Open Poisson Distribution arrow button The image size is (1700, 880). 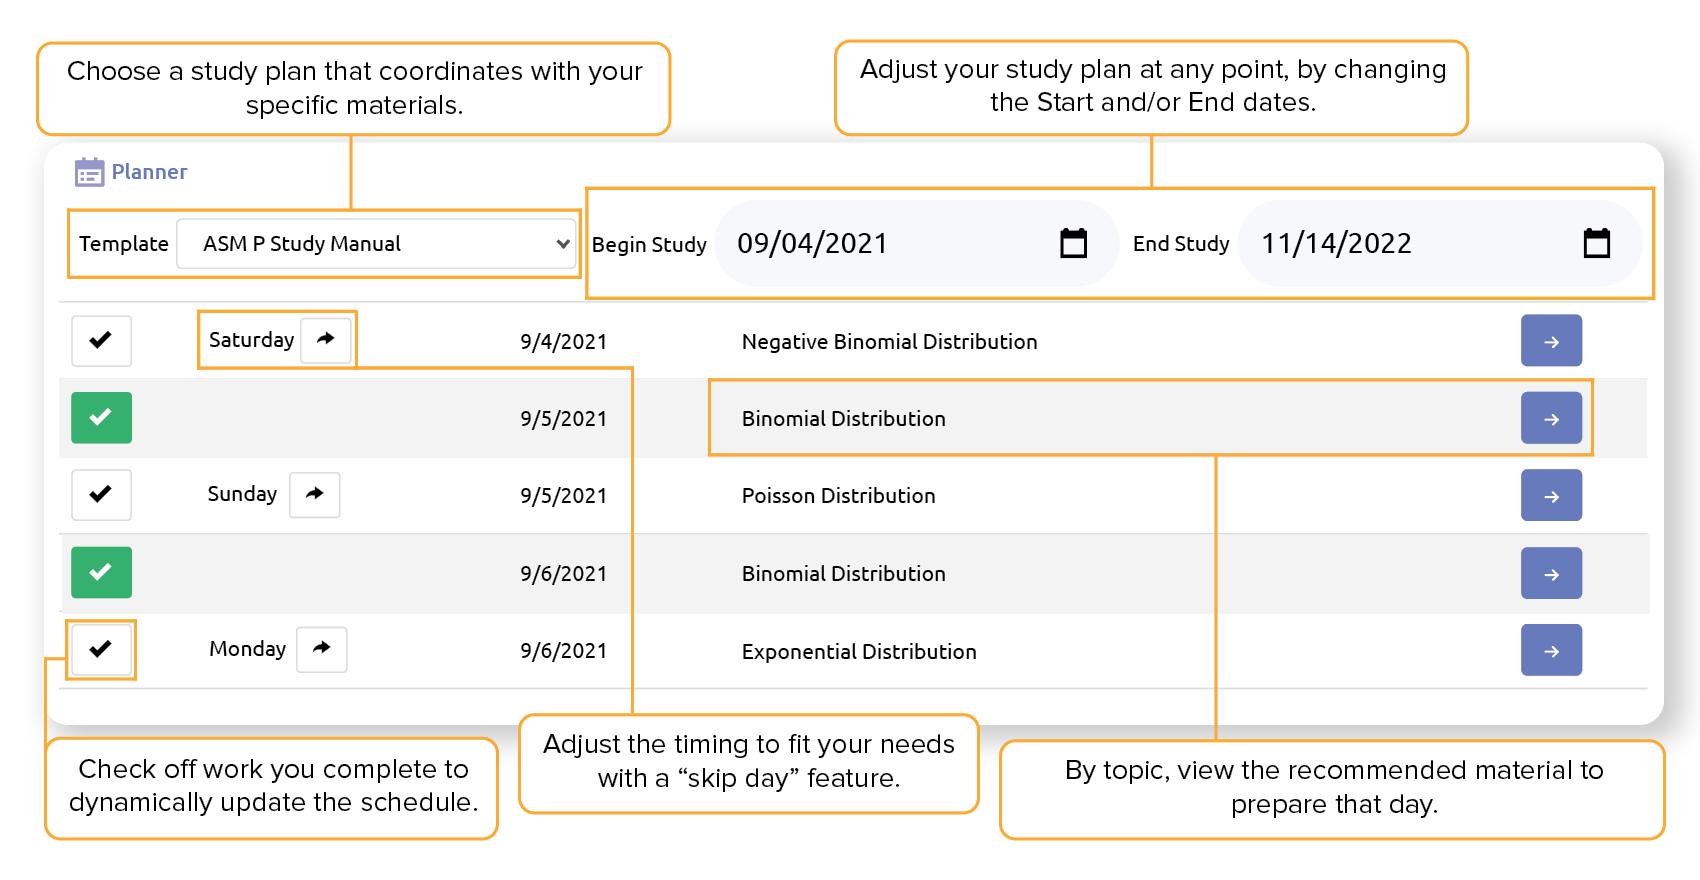coord(1551,495)
